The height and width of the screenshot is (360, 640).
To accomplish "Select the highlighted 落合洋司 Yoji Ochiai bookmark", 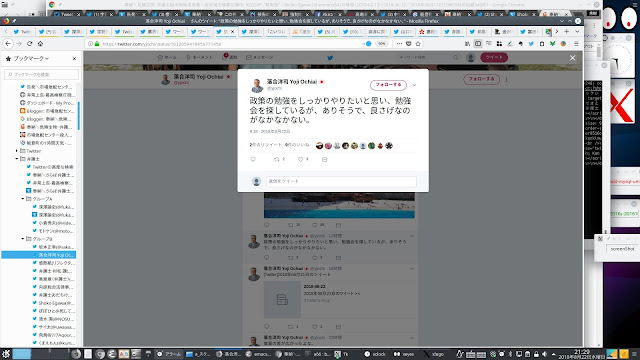I will click(x=39, y=255).
